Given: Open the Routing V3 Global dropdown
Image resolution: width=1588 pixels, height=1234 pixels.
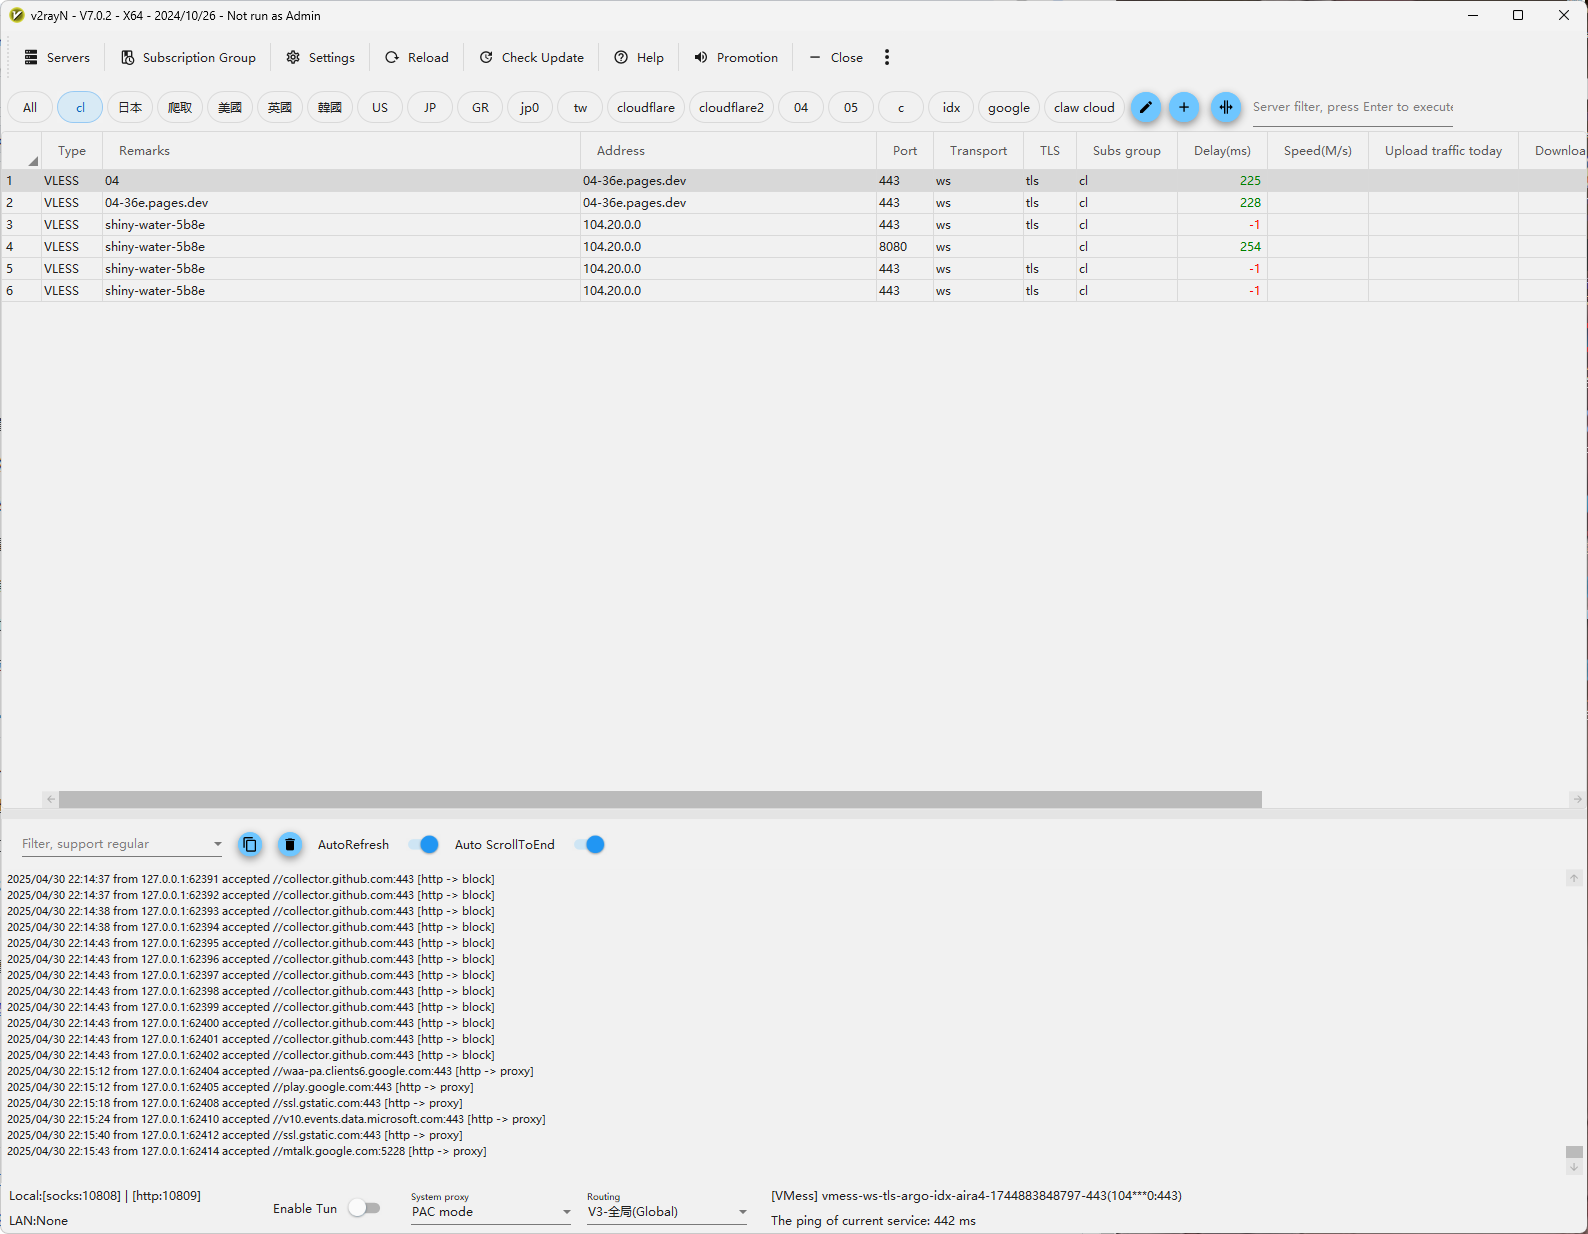Looking at the screenshot, I should point(667,1212).
